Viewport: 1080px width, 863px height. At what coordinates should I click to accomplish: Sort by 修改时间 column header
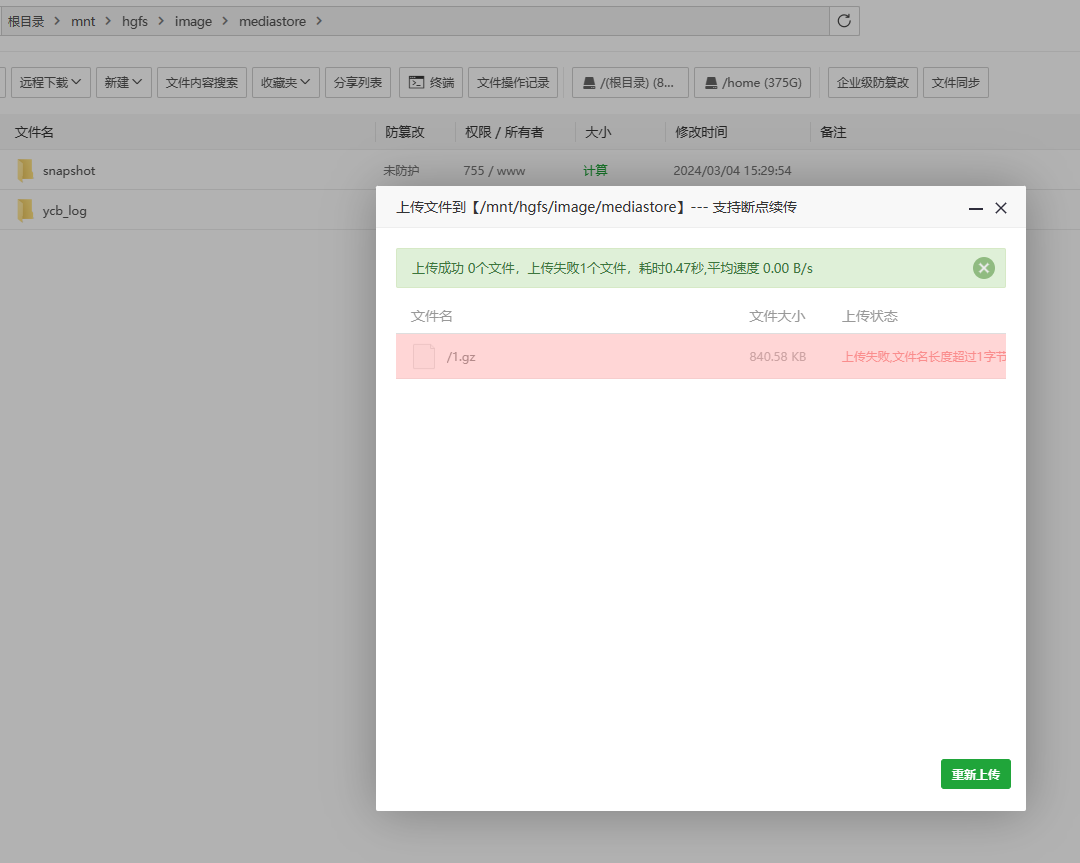(701, 132)
